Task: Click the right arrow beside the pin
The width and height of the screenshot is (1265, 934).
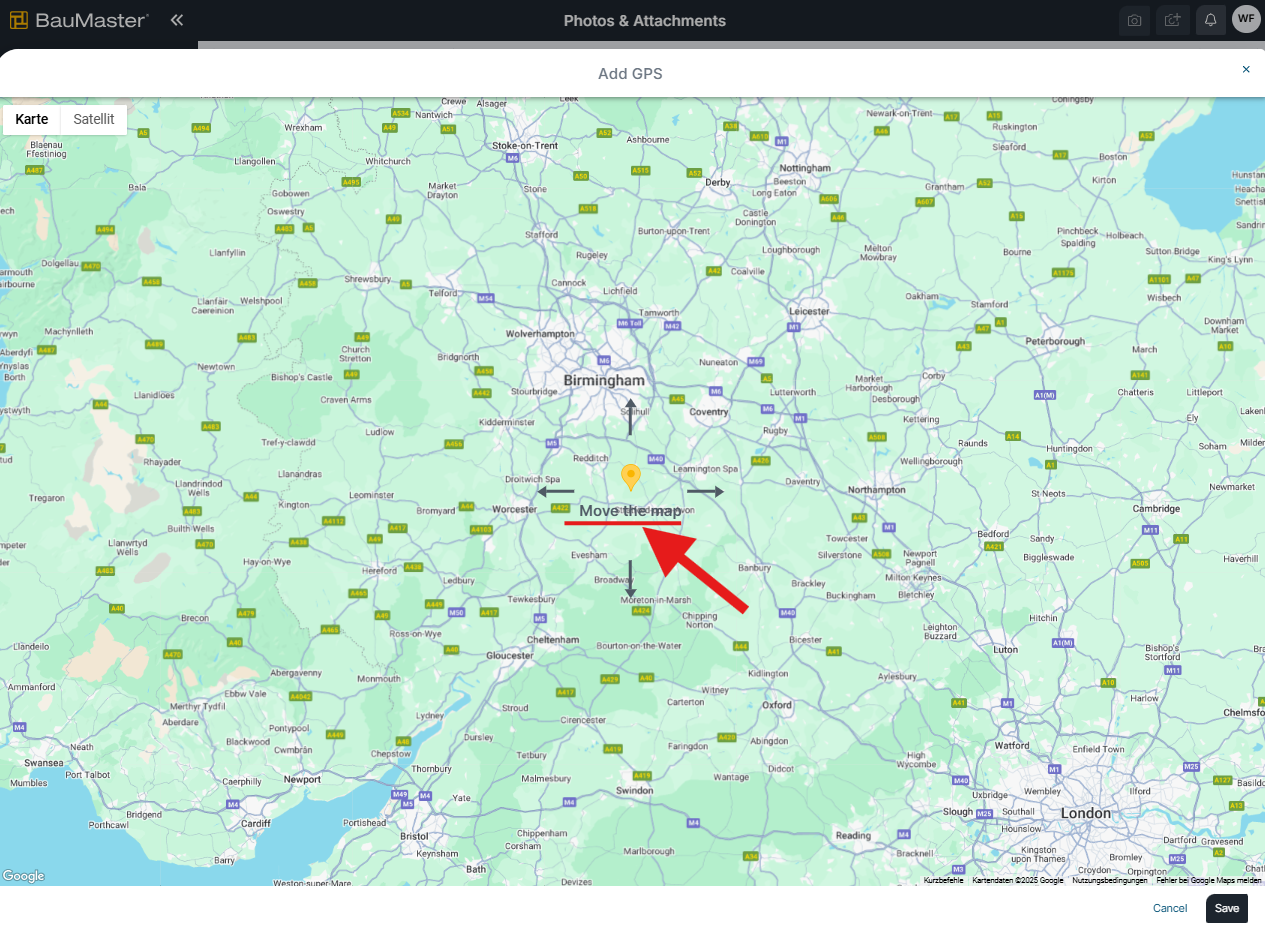Action: point(705,491)
